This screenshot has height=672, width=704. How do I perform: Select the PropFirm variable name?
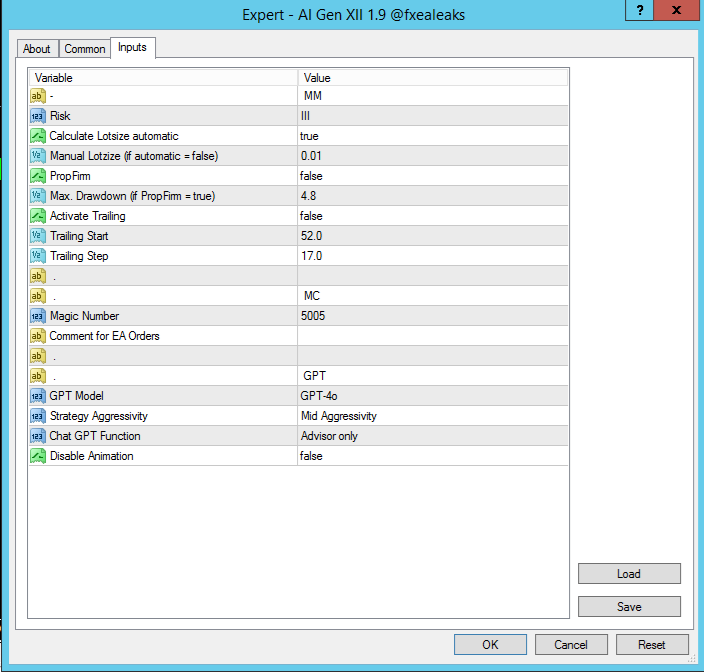(x=70, y=176)
